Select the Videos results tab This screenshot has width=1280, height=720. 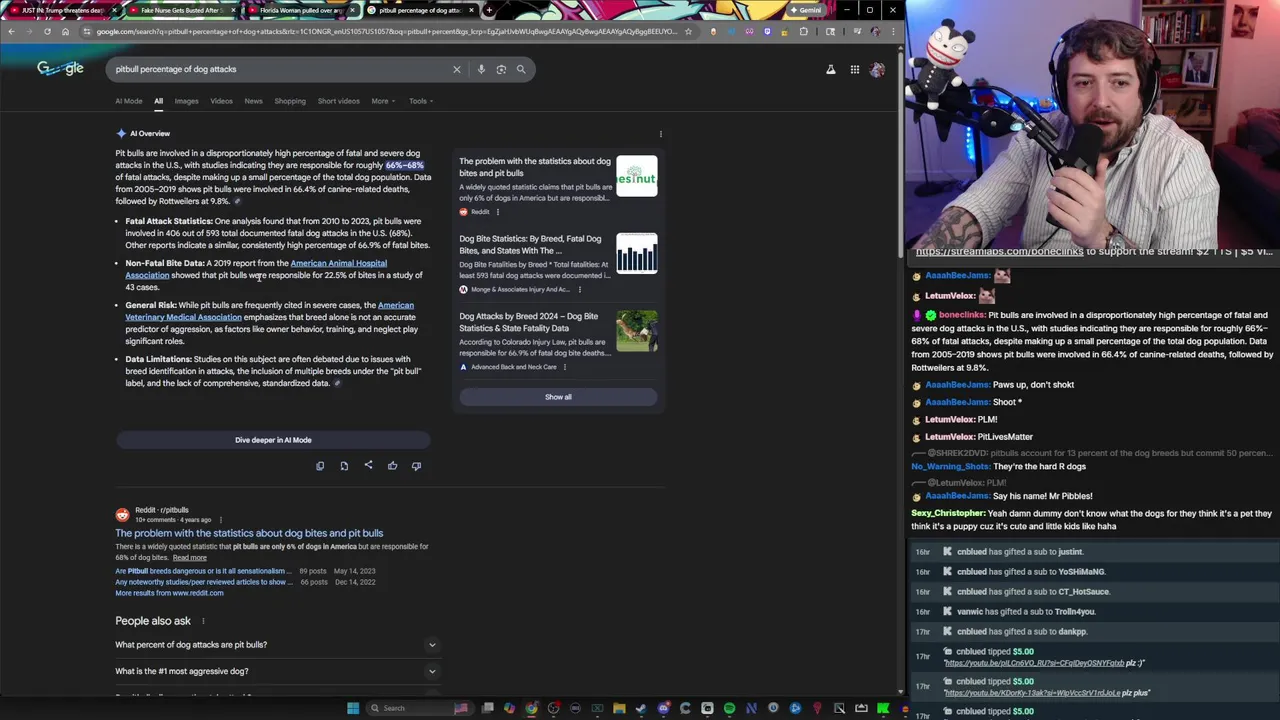click(x=221, y=101)
